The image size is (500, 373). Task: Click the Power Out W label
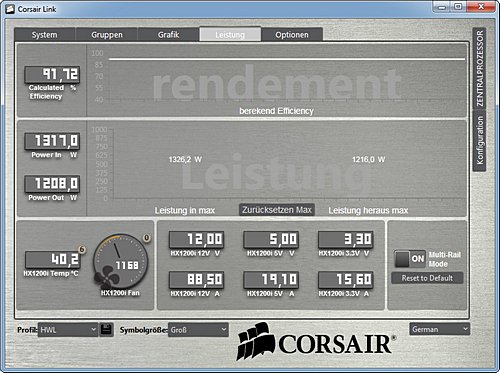[52, 198]
